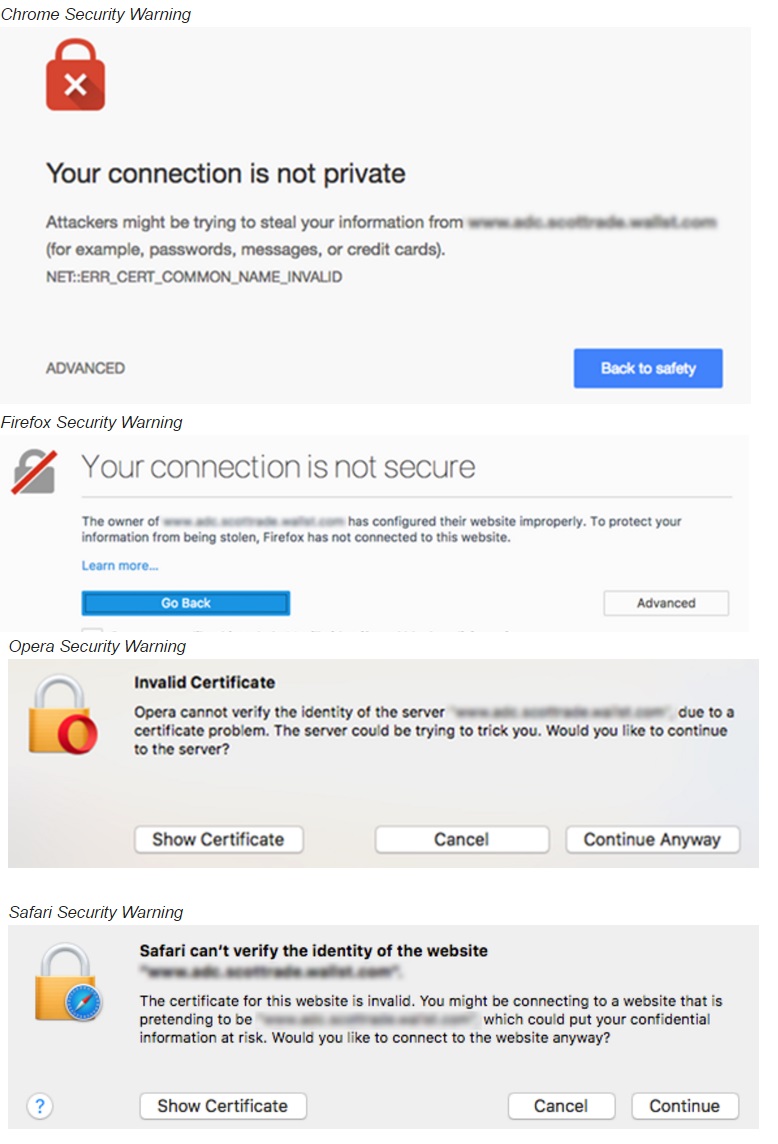Show Certificate in Opera dialog
Screen dimensions: 778x1144
point(218,840)
